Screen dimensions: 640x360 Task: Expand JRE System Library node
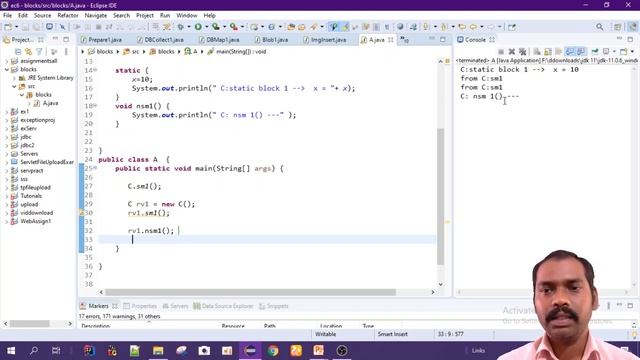[x=14, y=78]
